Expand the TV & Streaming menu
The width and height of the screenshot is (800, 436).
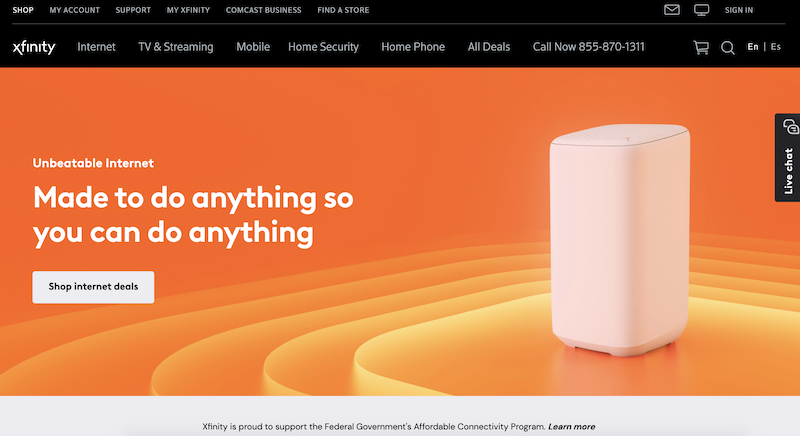coord(176,47)
